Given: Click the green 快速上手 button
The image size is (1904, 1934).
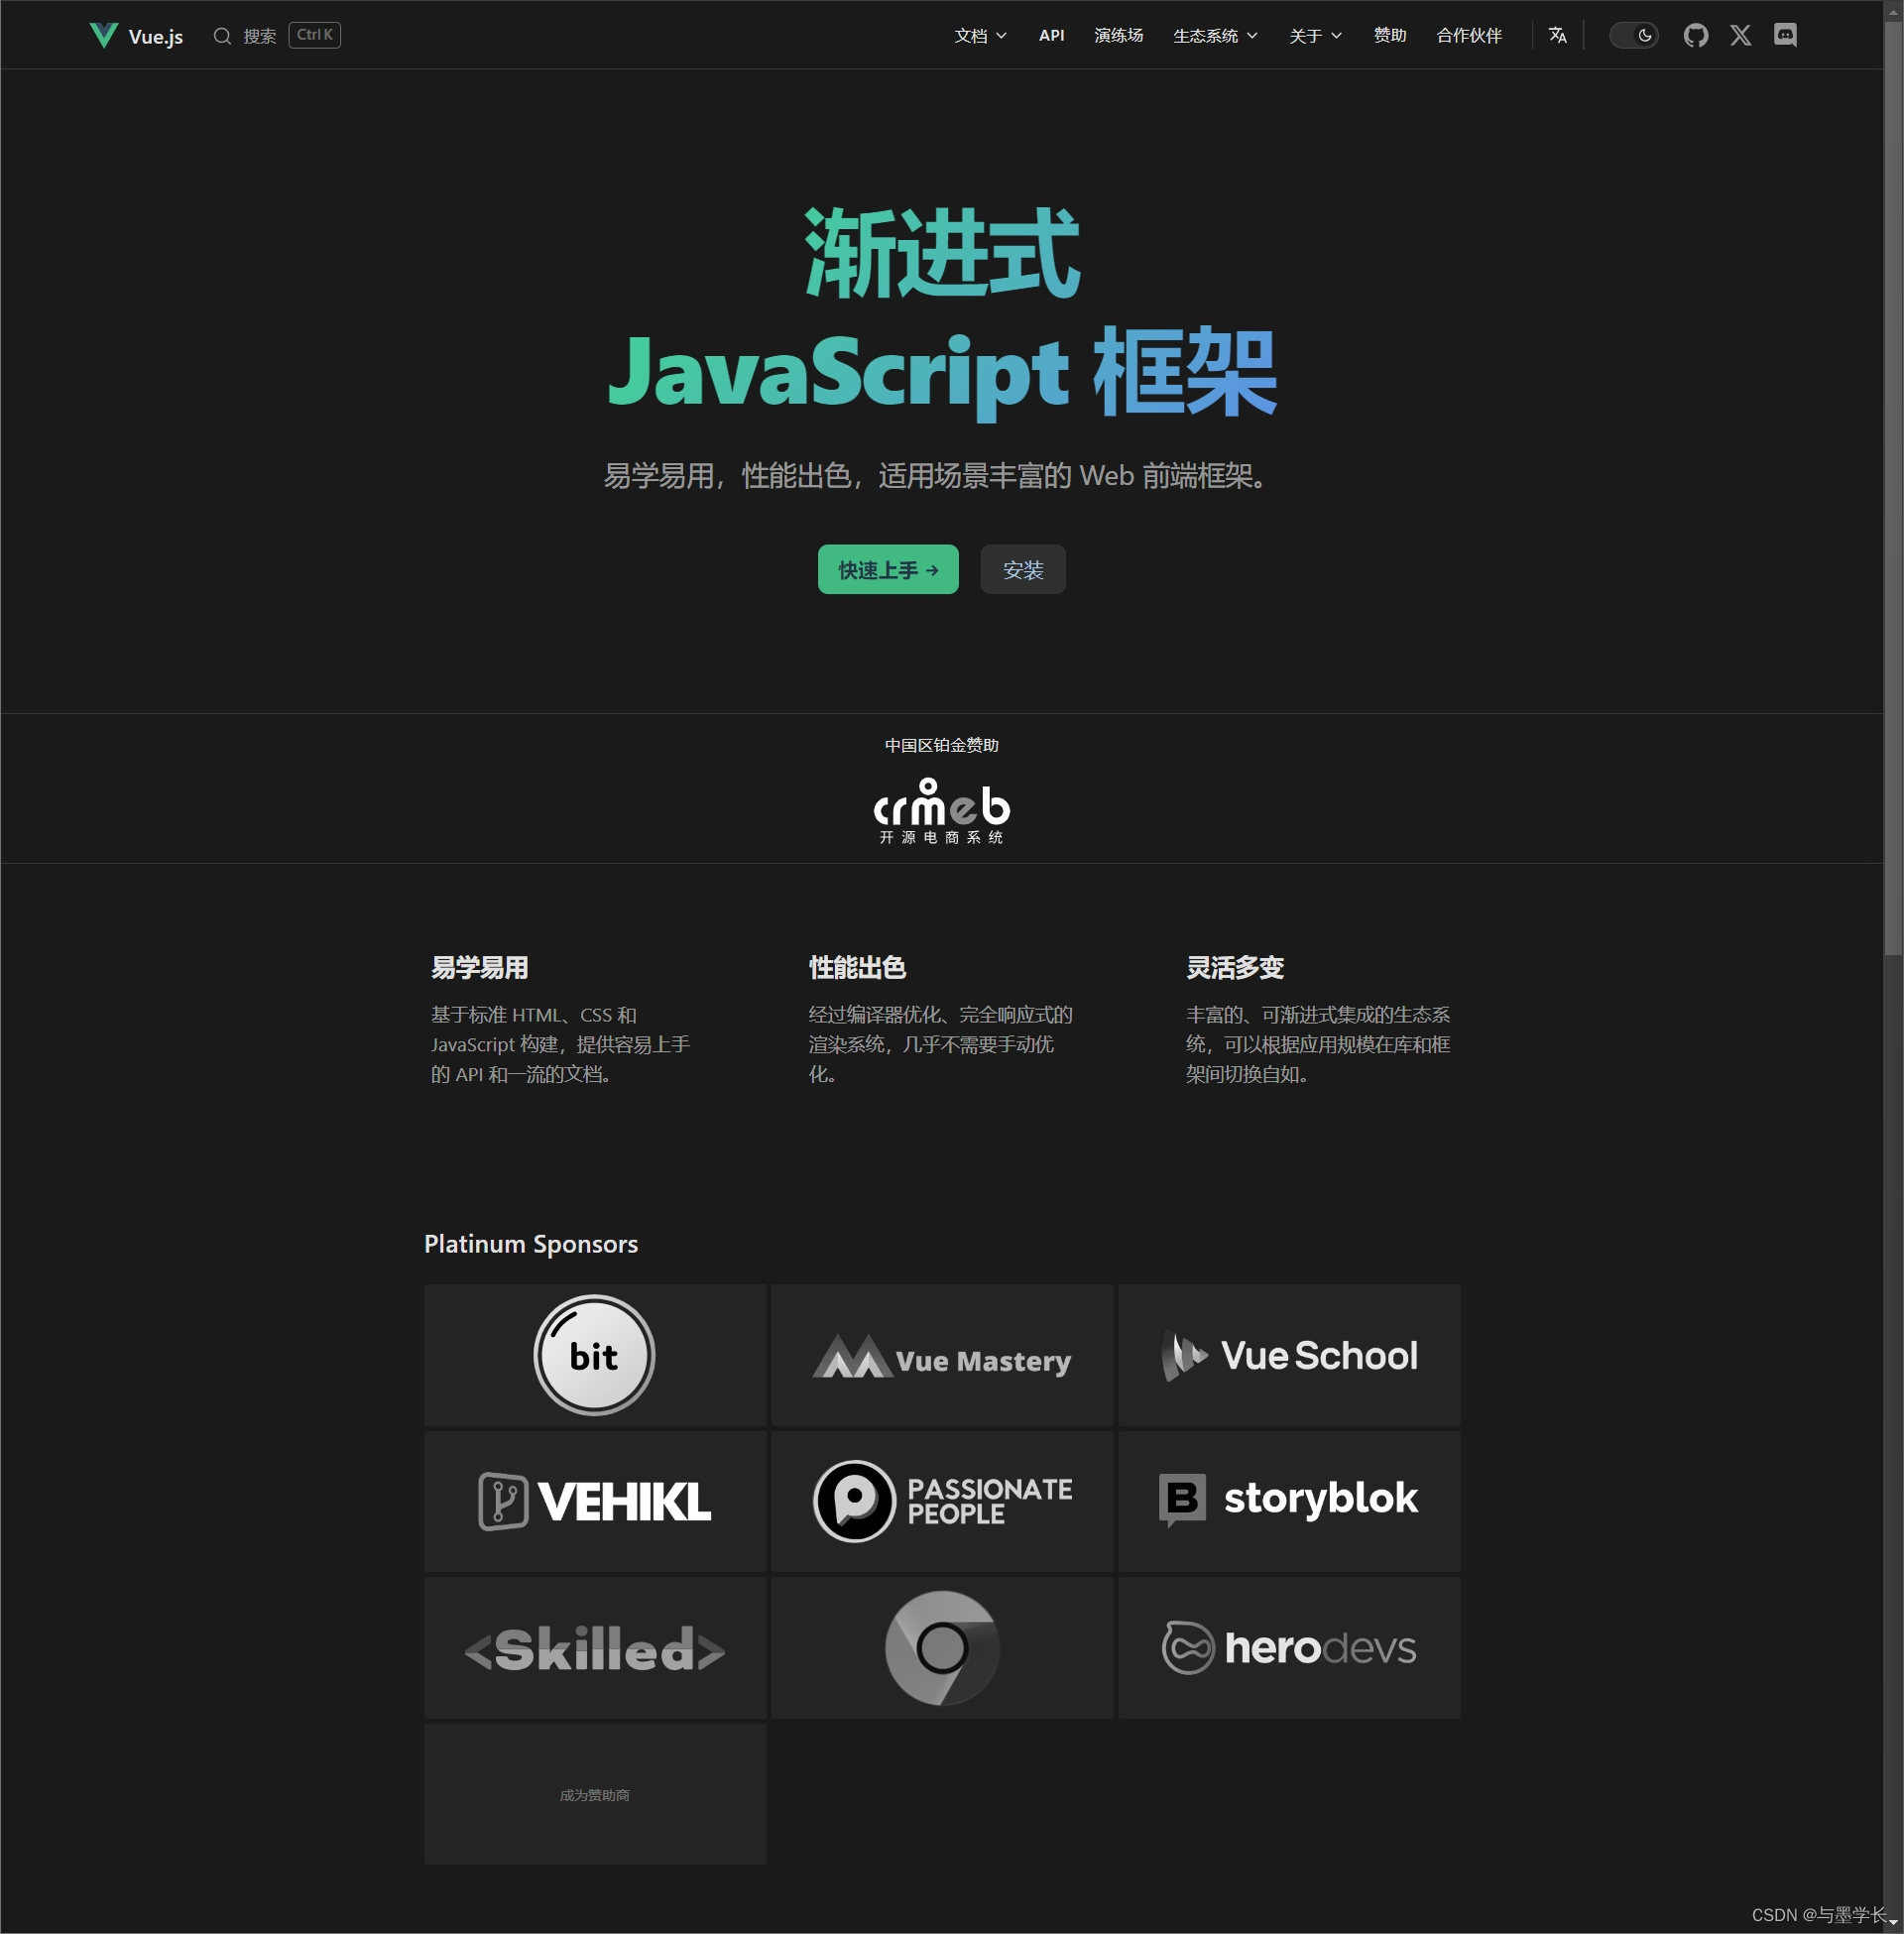Looking at the screenshot, I should (887, 570).
